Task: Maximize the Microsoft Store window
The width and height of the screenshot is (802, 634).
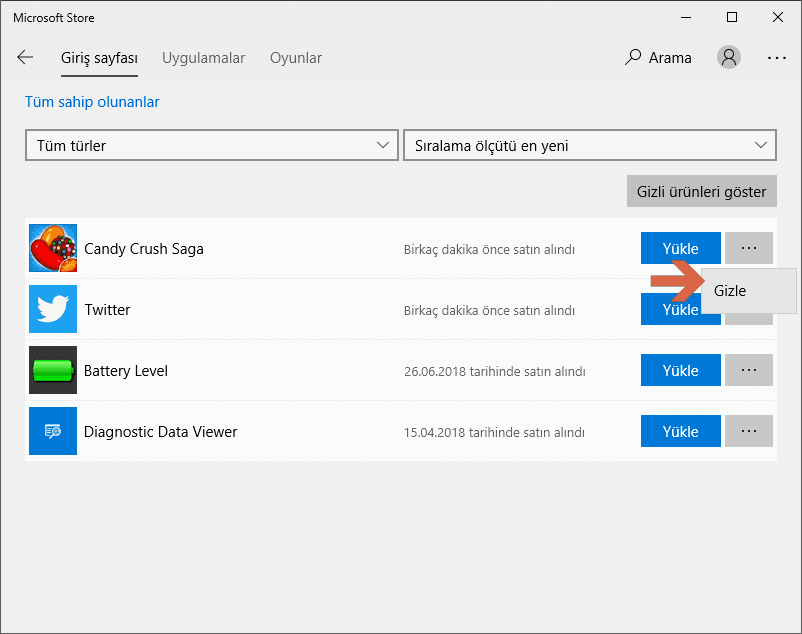Action: pyautogui.click(x=732, y=17)
